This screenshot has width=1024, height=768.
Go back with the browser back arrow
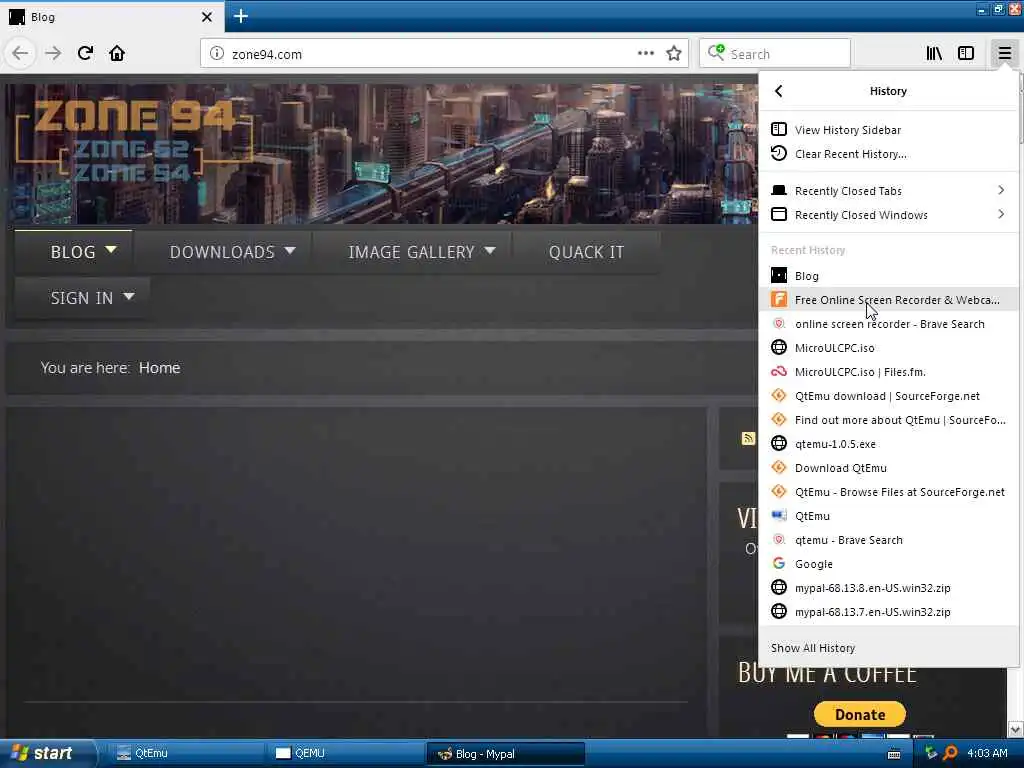pyautogui.click(x=20, y=54)
